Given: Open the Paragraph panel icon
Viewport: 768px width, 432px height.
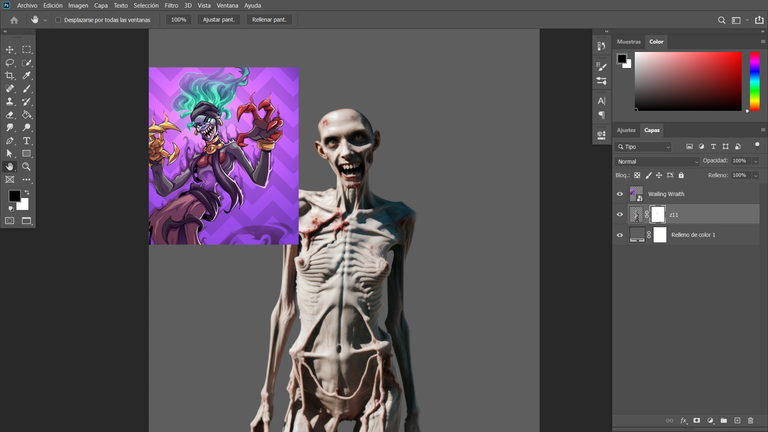Looking at the screenshot, I should click(601, 115).
